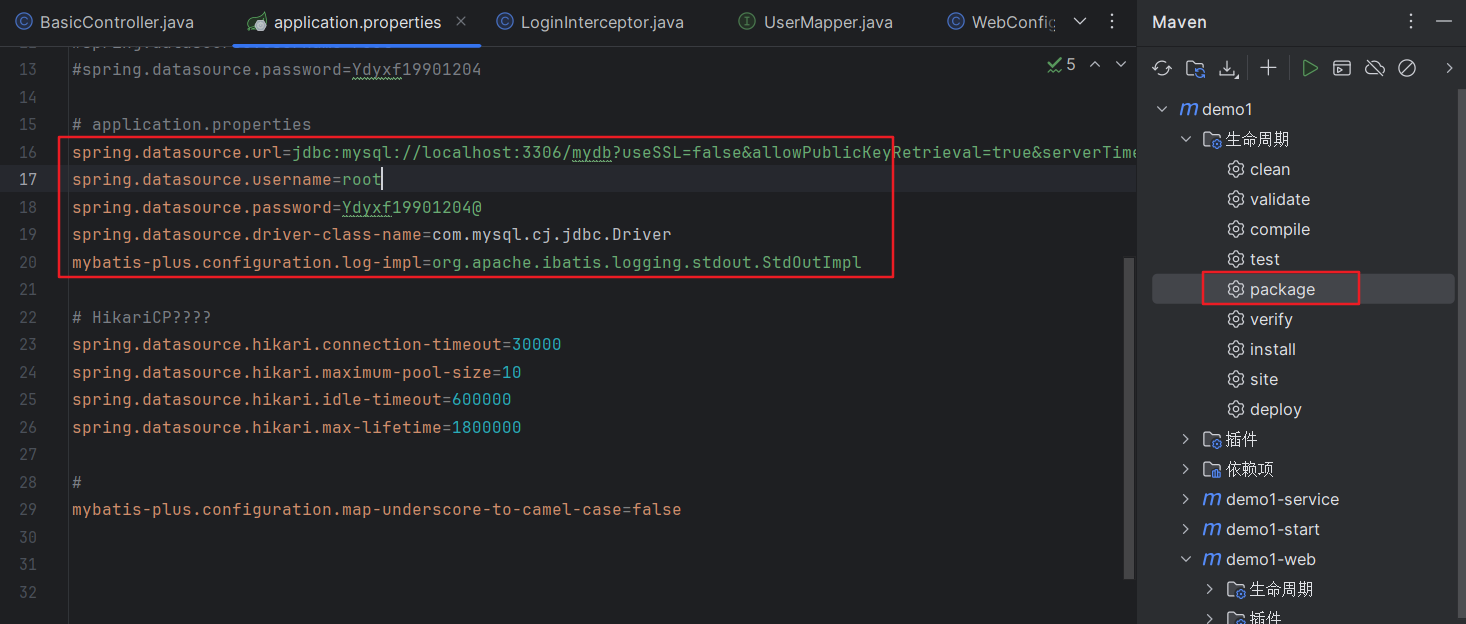Run the clean lifecycle goal

coord(1270,169)
